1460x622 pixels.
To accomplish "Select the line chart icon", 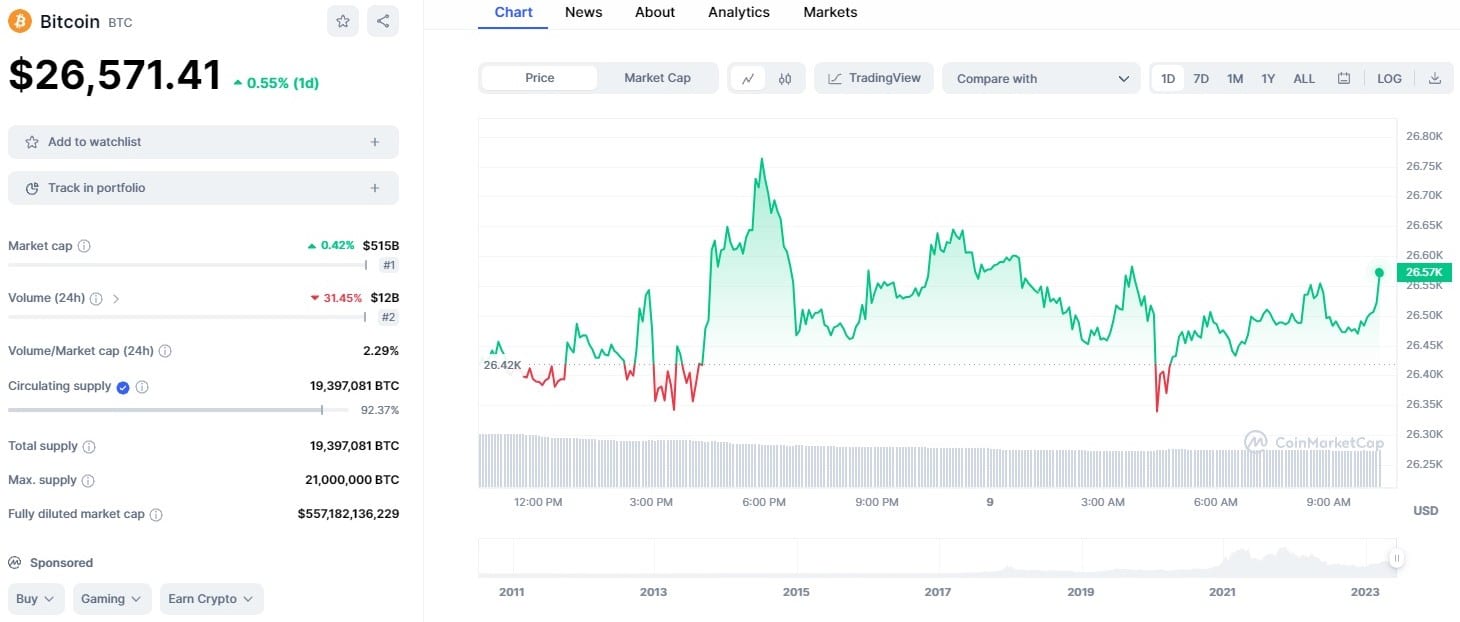I will [x=748, y=78].
